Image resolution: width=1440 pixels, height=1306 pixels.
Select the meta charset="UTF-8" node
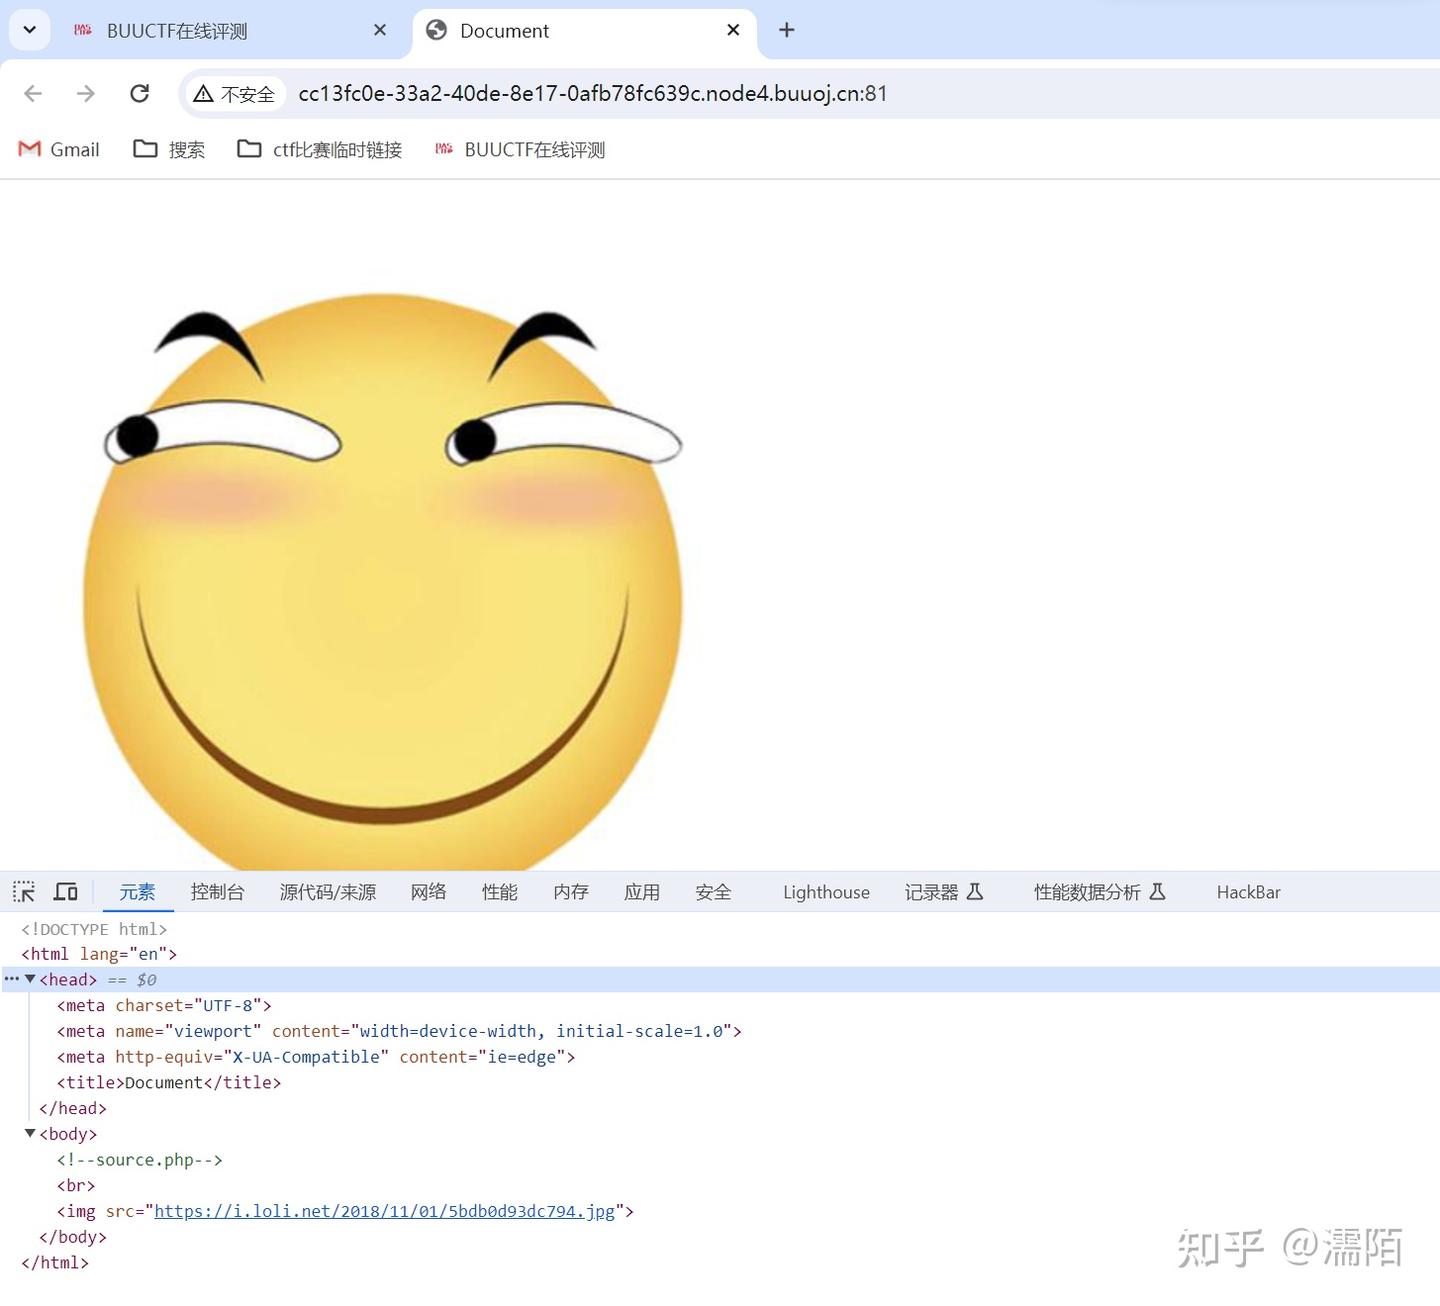164,1005
